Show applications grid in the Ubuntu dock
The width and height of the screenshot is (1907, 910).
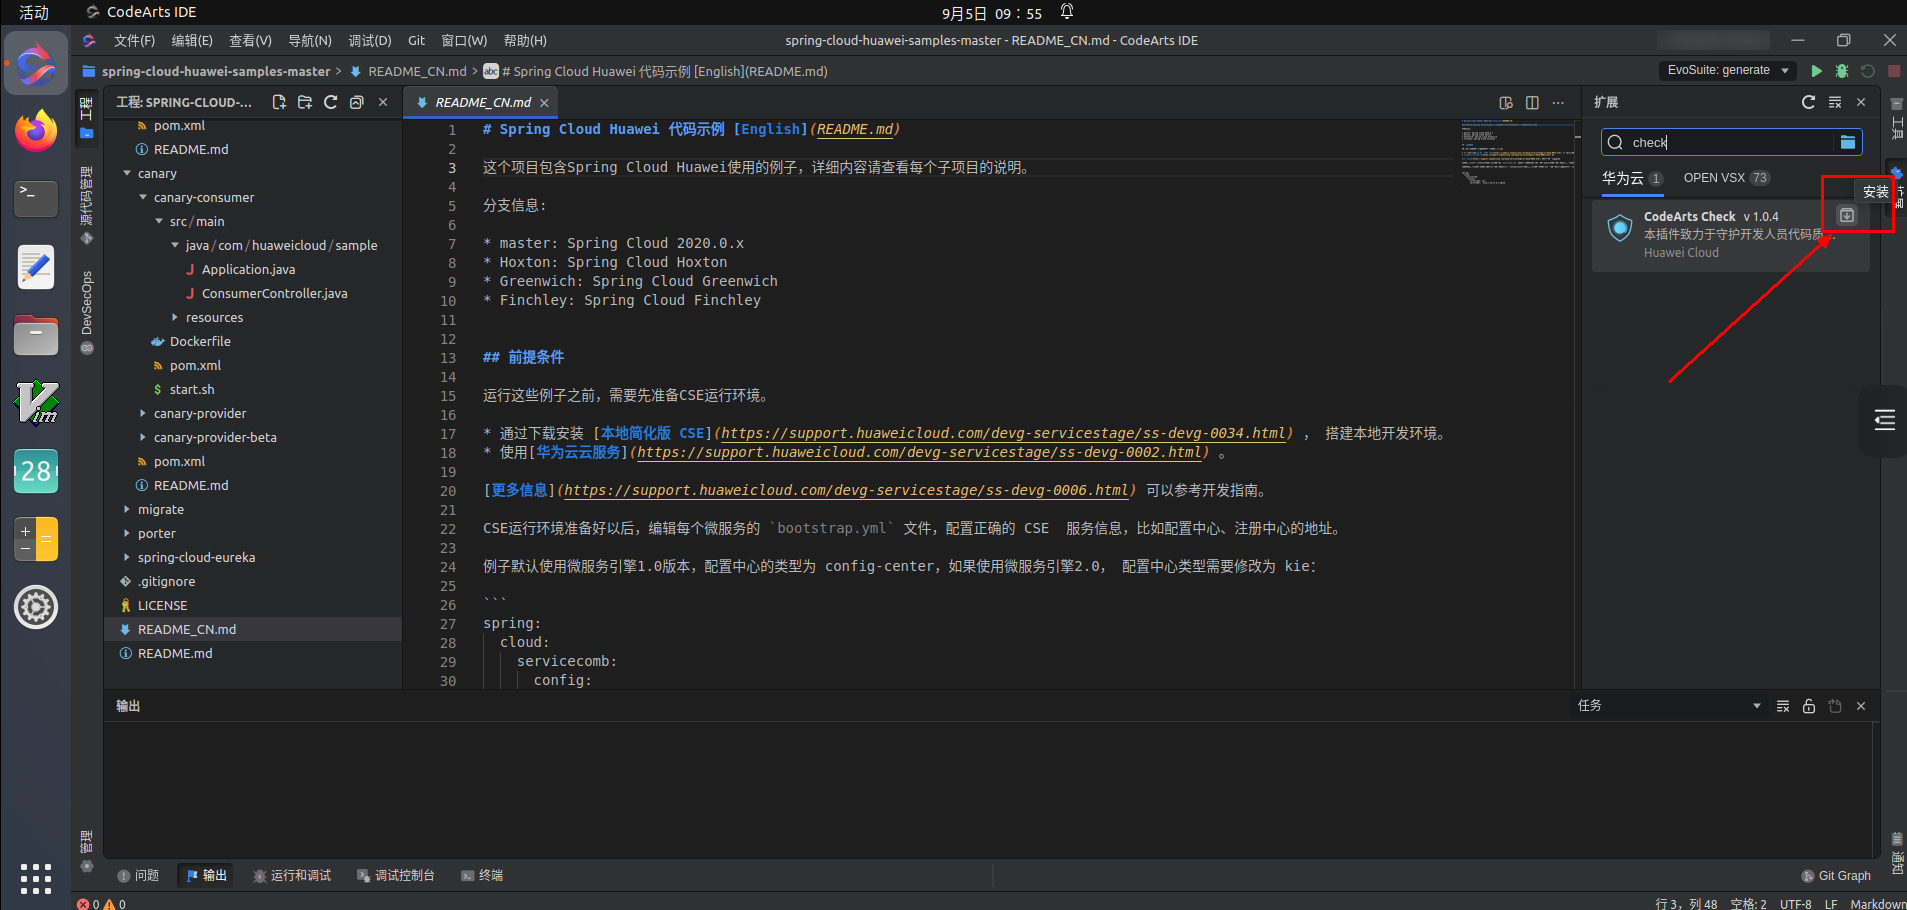pos(36,879)
